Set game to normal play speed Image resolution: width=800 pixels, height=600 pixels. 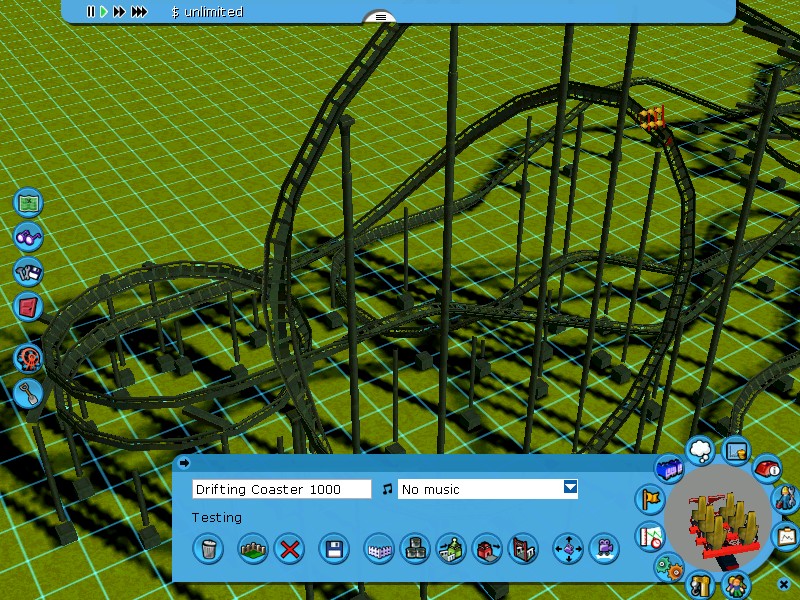pyautogui.click(x=104, y=12)
